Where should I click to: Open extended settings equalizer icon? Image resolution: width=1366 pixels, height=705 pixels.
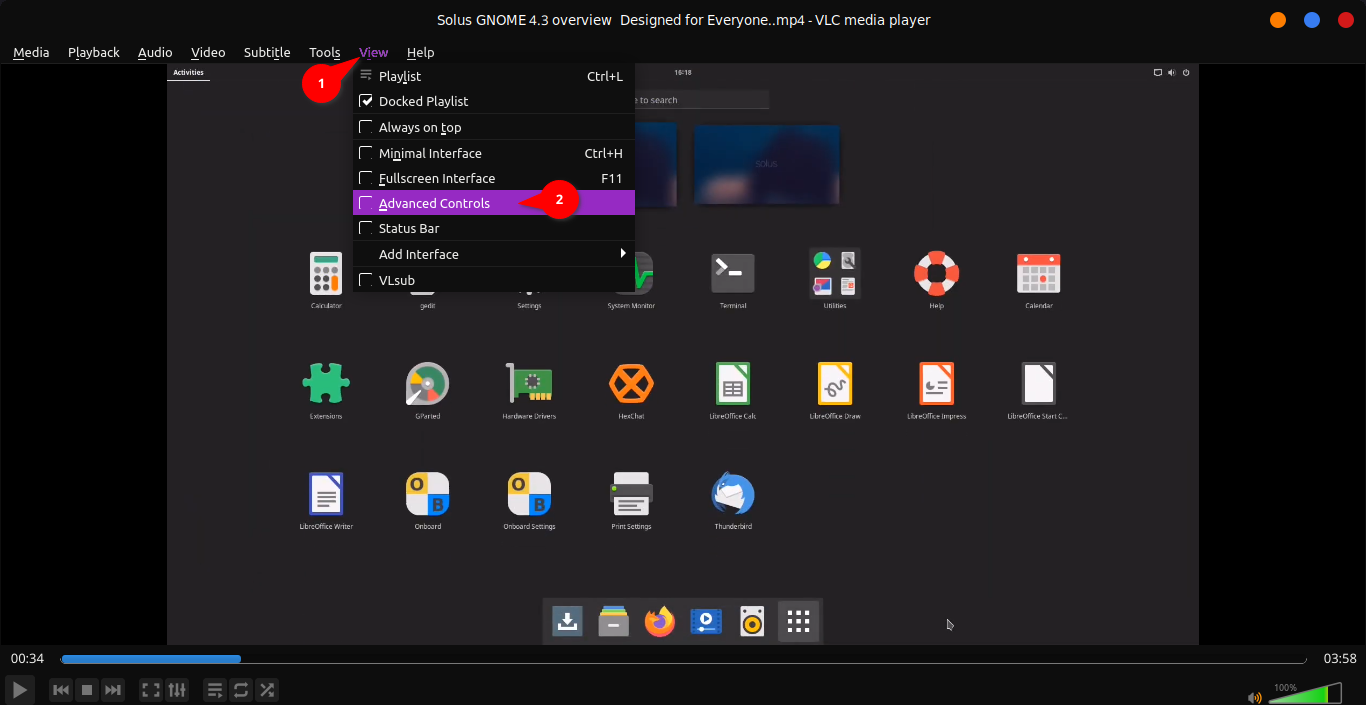click(177, 690)
